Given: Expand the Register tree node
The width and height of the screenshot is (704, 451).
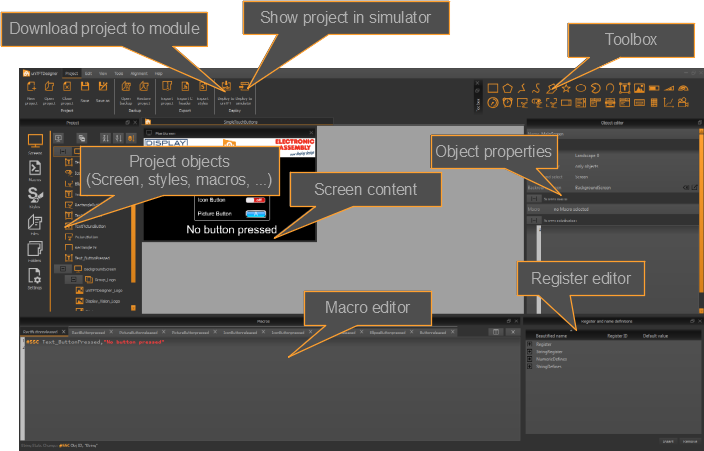Looking at the screenshot, I should point(530,344).
